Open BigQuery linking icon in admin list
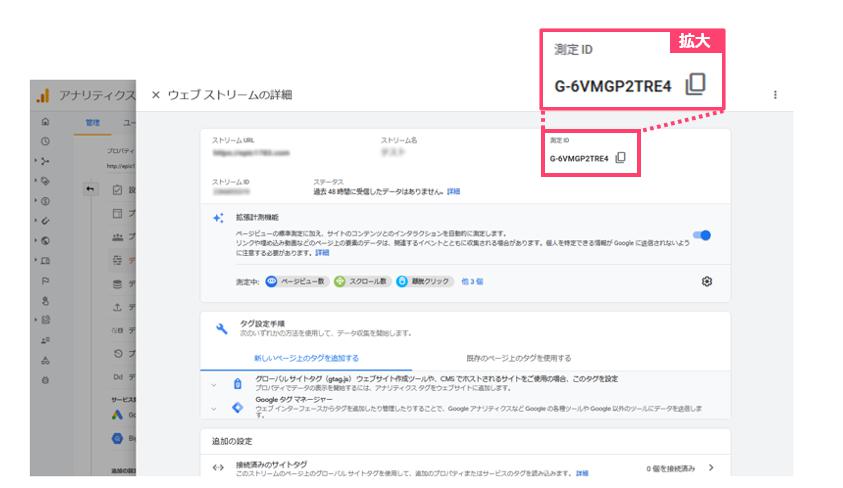The height and width of the screenshot is (488, 843). click(117, 439)
